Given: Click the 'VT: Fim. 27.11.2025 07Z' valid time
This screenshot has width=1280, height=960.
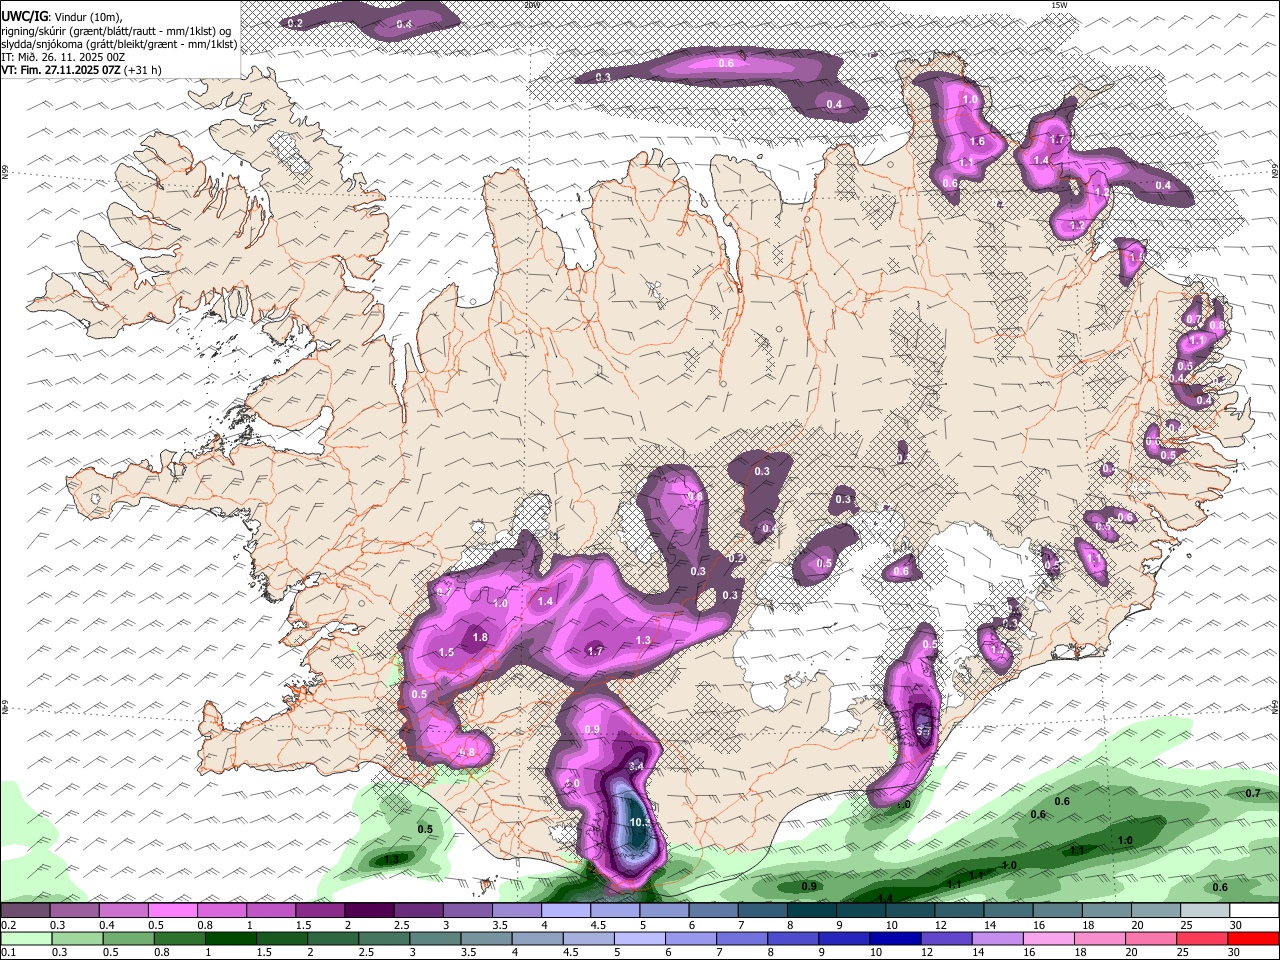Looking at the screenshot, I should click(x=61, y=70).
